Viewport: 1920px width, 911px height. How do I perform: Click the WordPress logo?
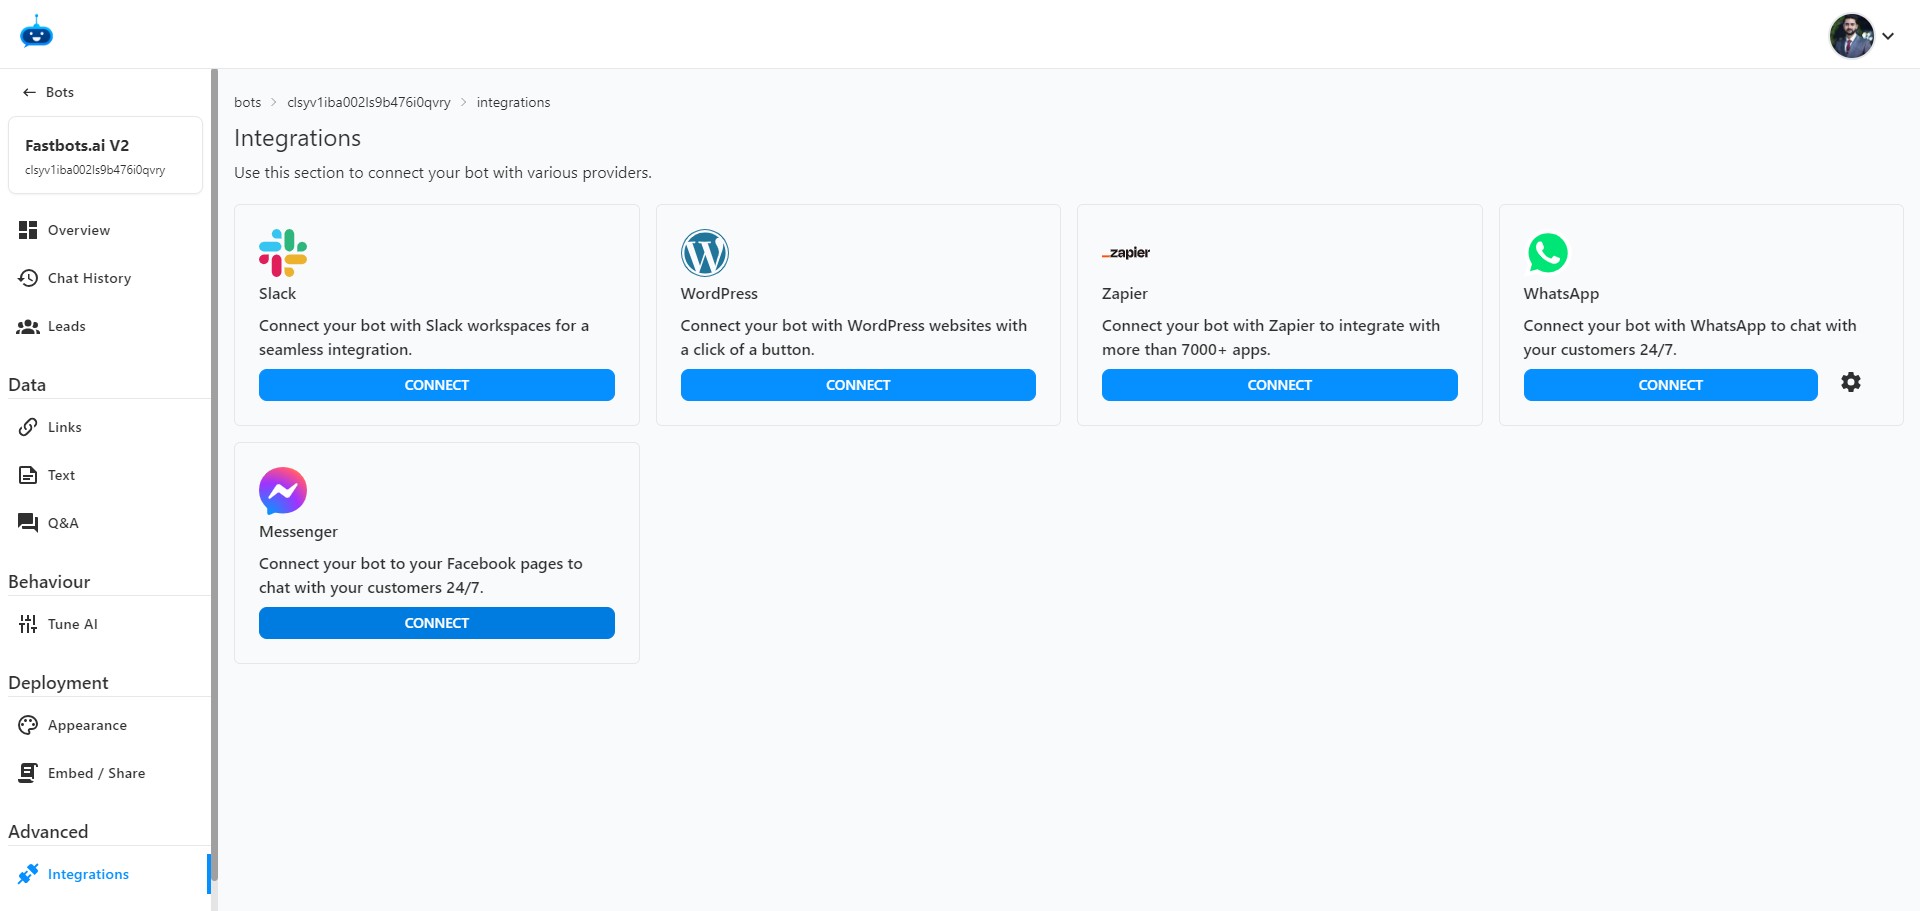(x=705, y=253)
